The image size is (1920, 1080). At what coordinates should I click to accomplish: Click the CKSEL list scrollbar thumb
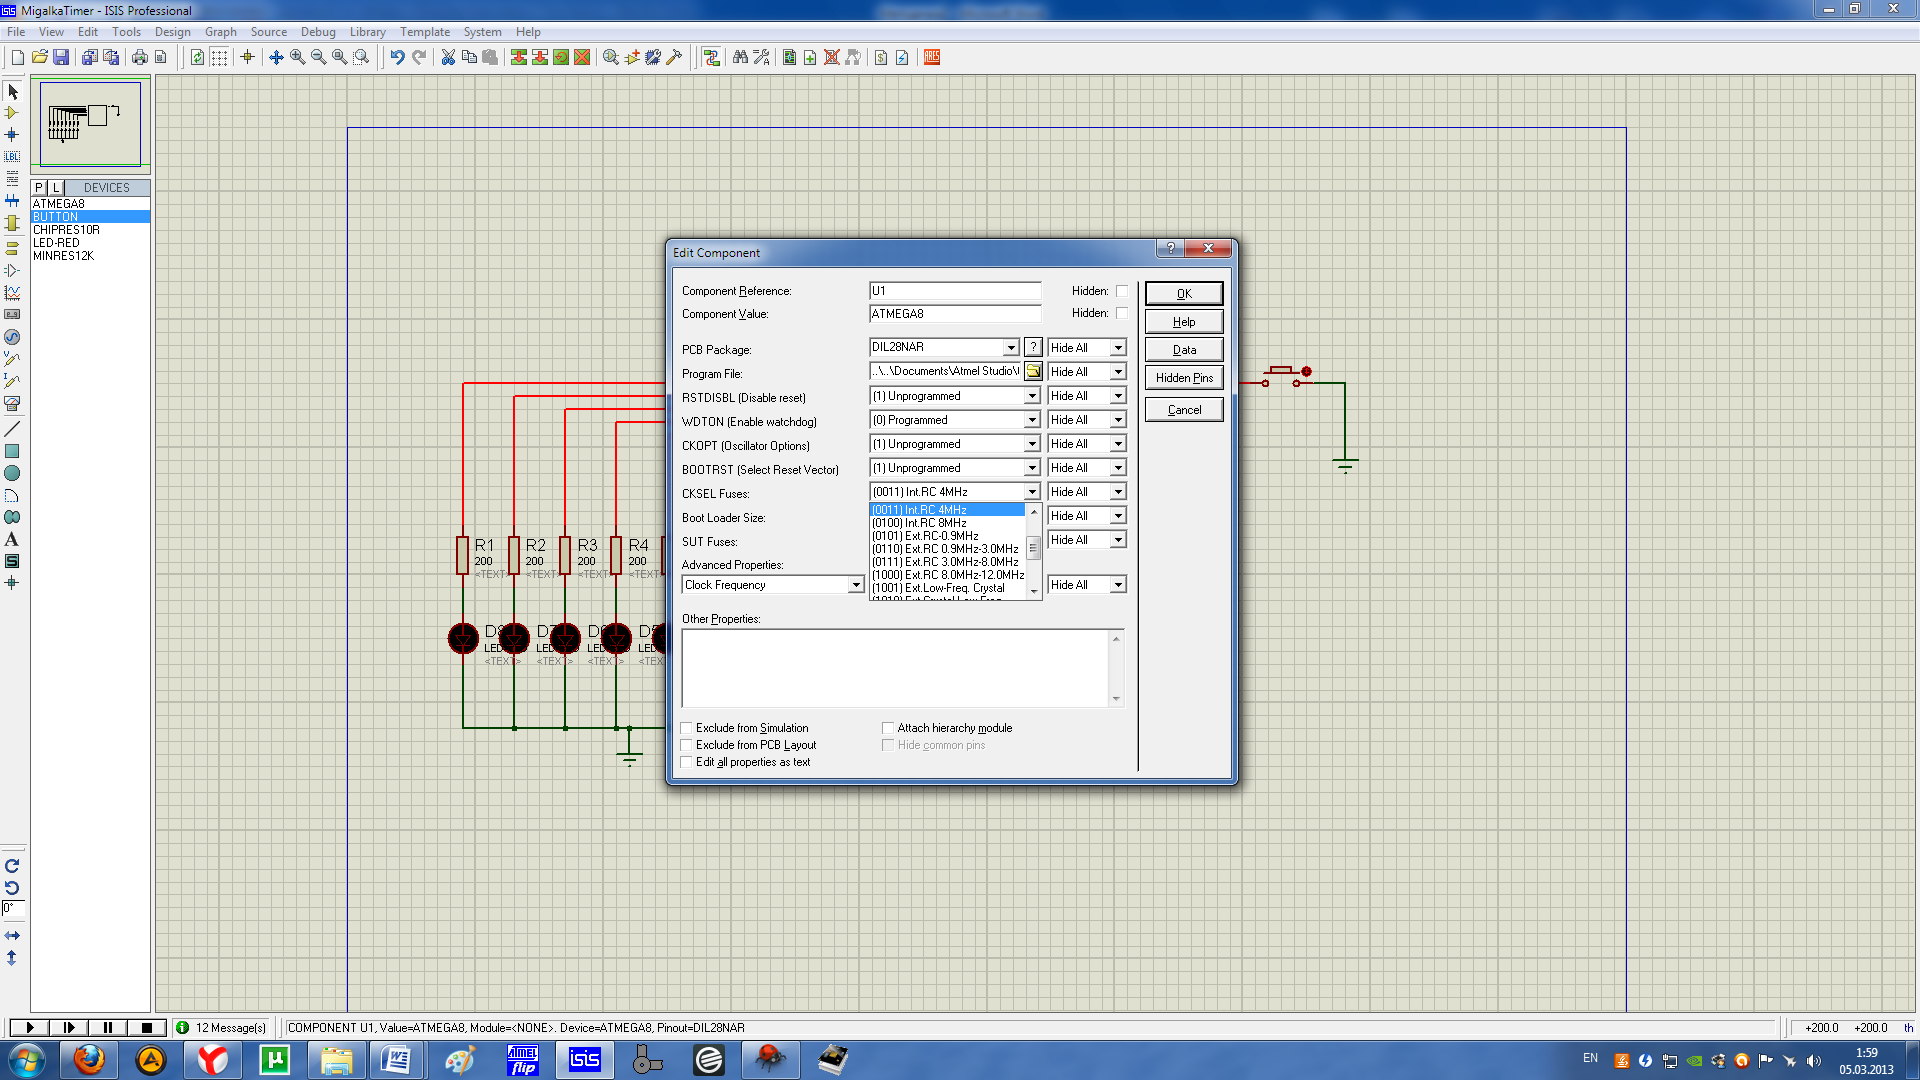pyautogui.click(x=1034, y=548)
